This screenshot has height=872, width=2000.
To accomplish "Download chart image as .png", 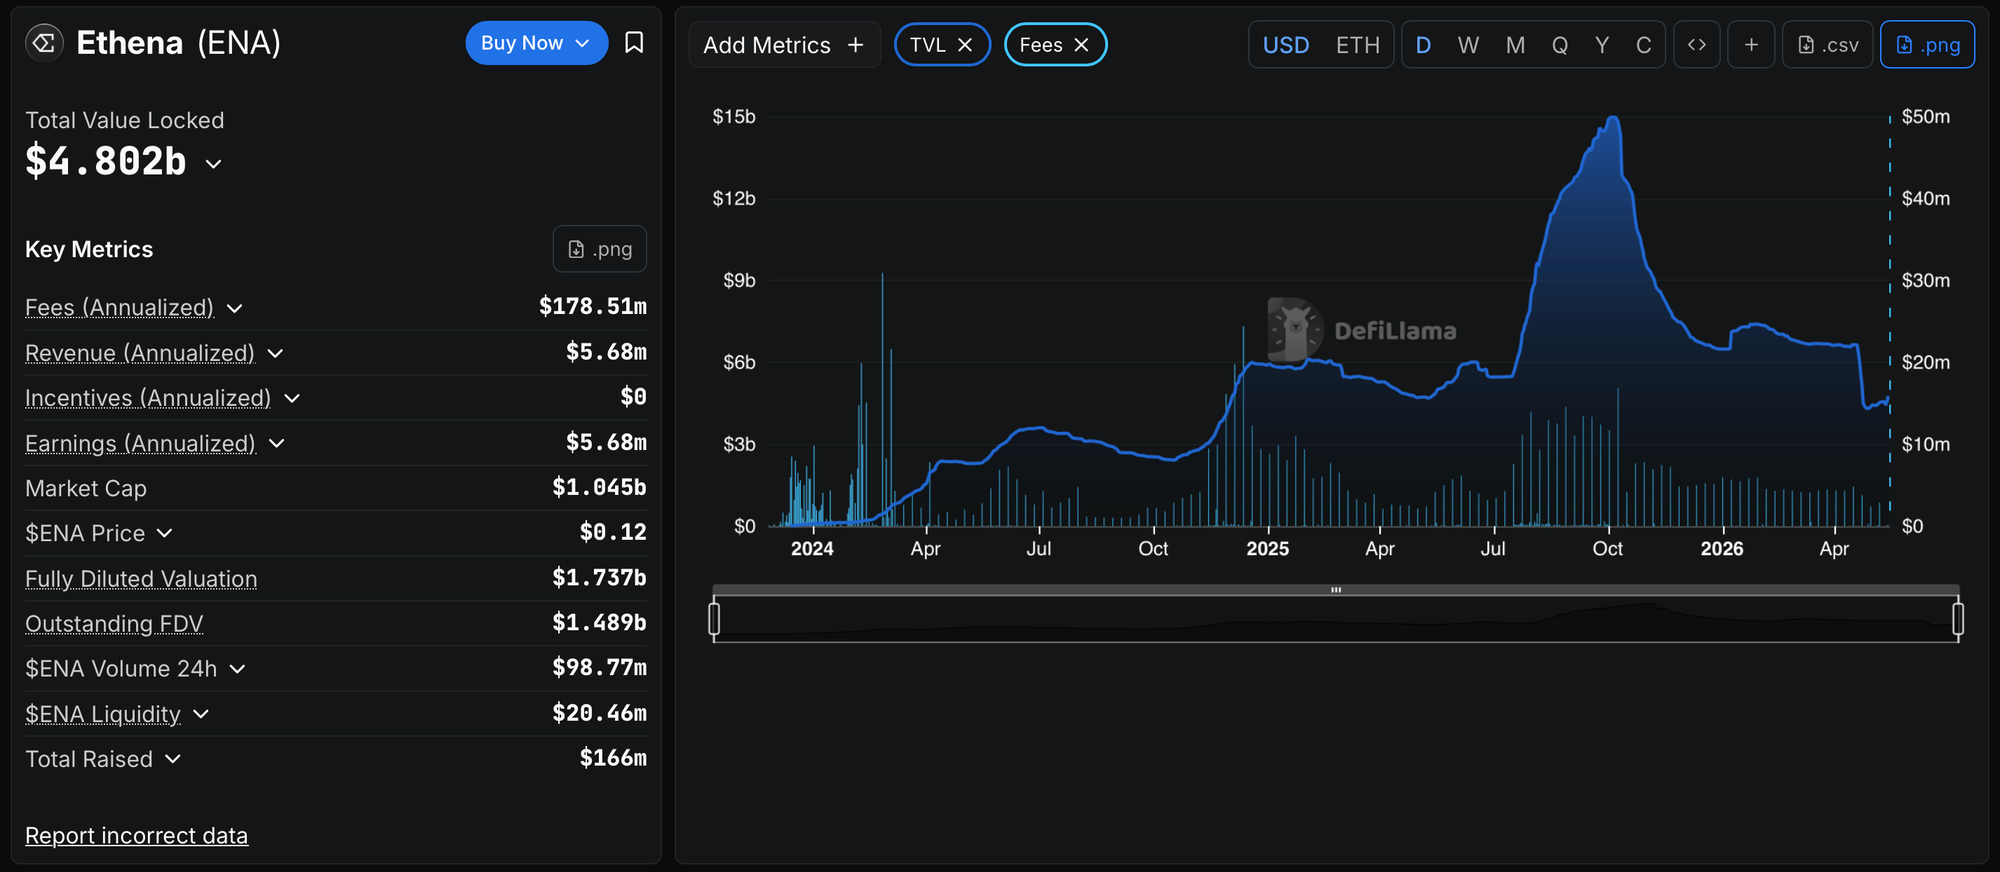I will pos(1927,45).
